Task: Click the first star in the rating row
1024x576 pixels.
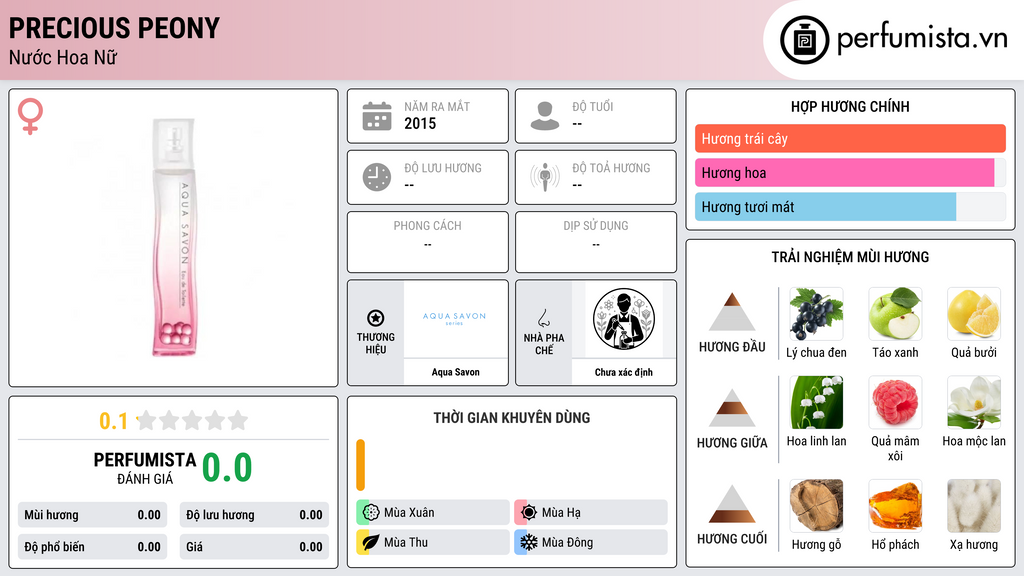Action: tap(146, 420)
